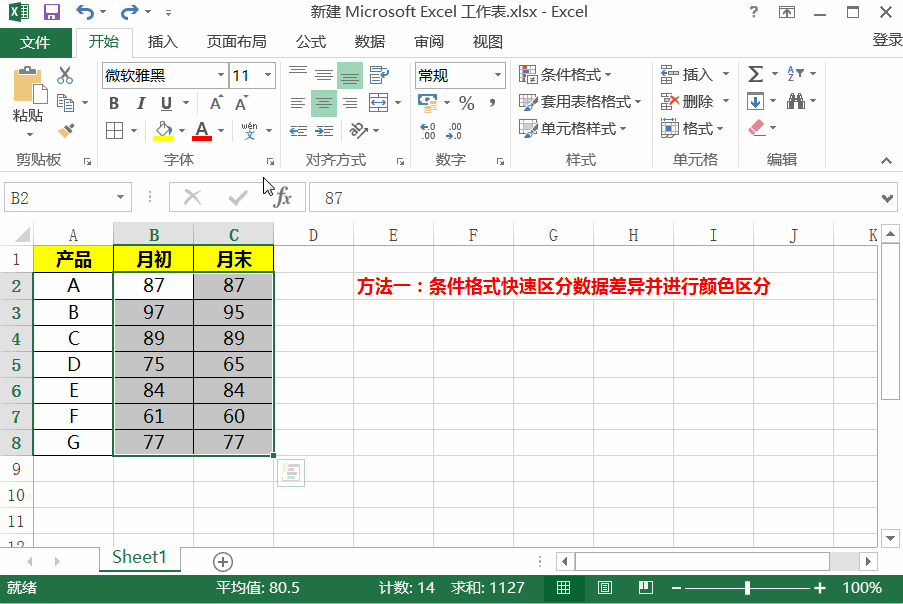
Task: Click the Increase Indent icon
Action: pyautogui.click(x=324, y=131)
